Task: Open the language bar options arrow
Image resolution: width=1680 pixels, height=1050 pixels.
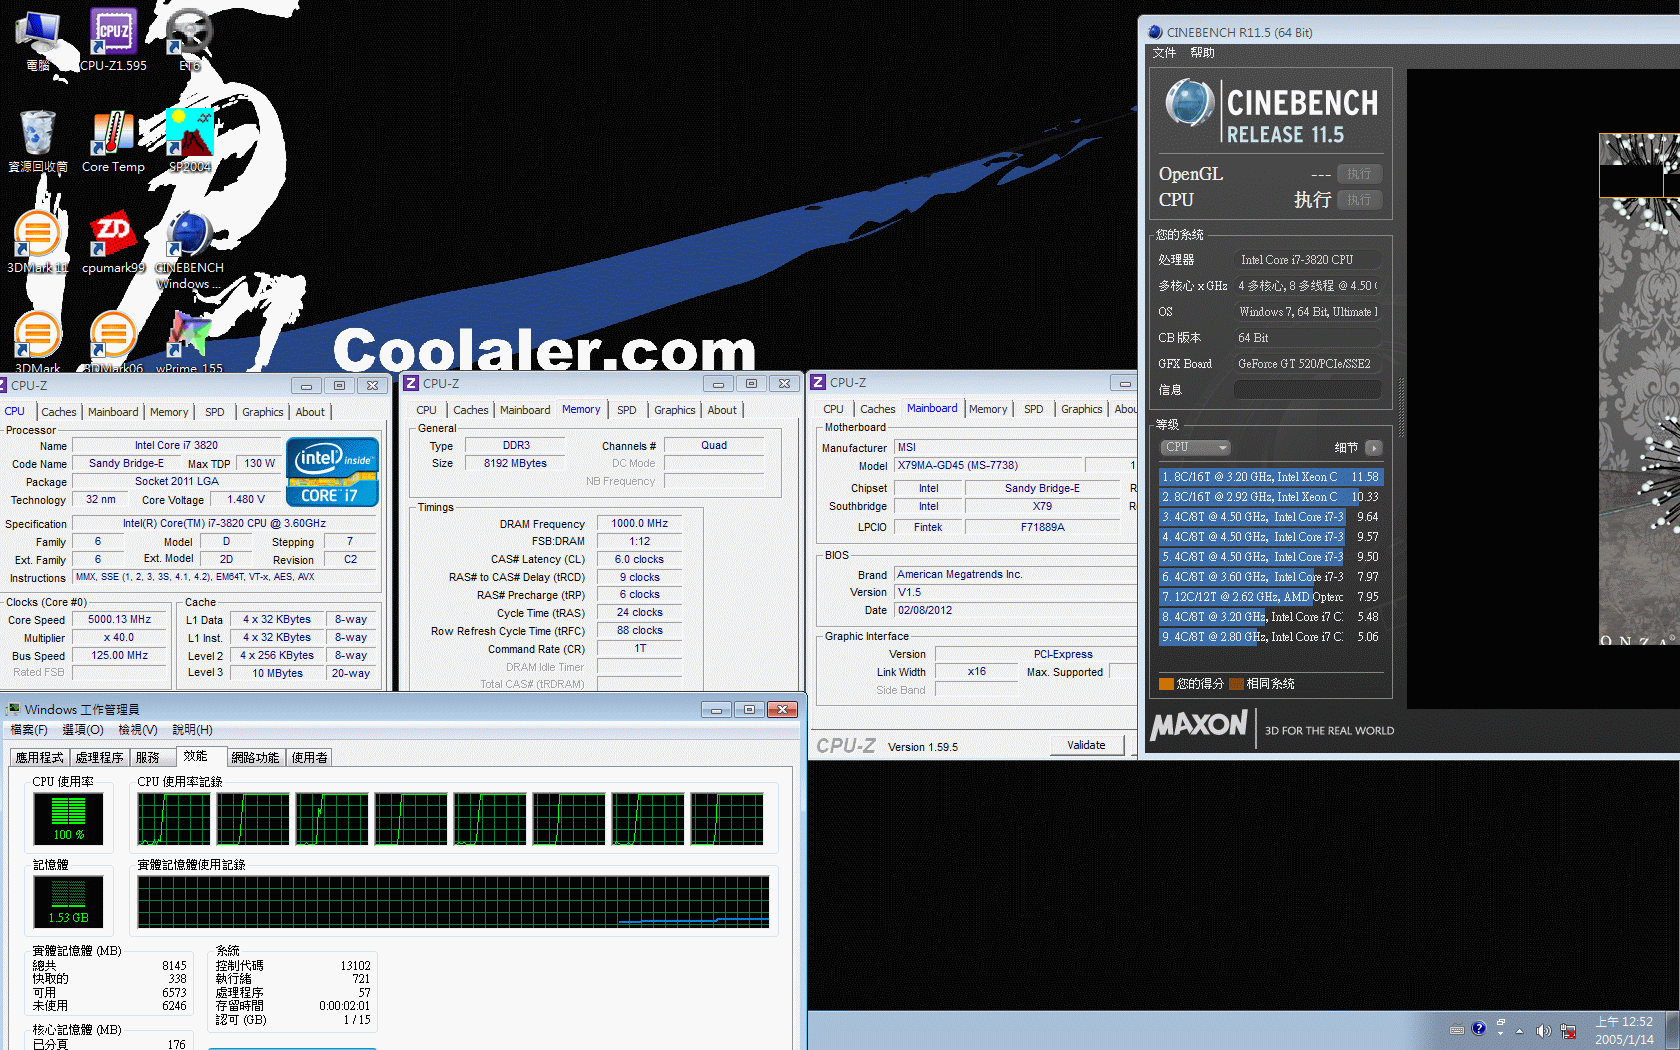Action: pyautogui.click(x=1501, y=1033)
